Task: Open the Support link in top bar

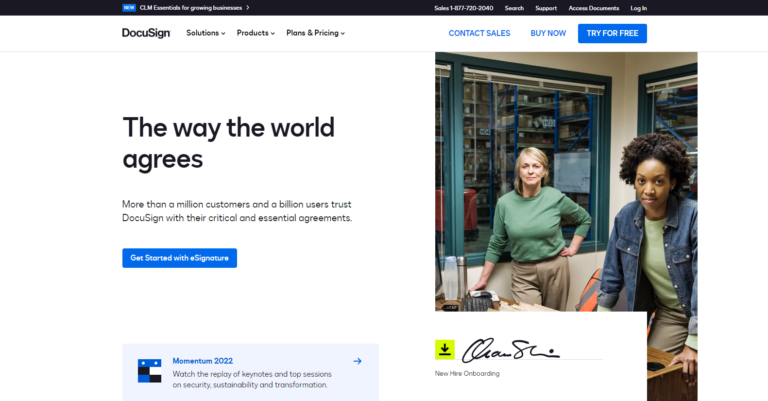Action: (x=546, y=8)
